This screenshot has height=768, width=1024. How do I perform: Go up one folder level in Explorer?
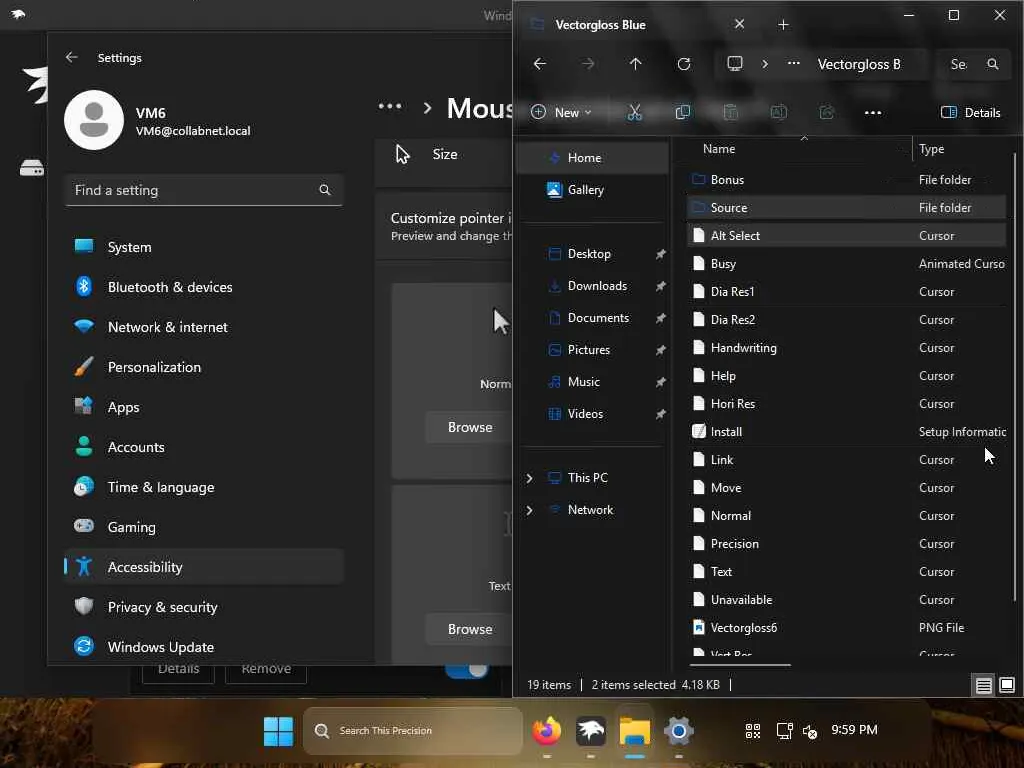[x=635, y=64]
